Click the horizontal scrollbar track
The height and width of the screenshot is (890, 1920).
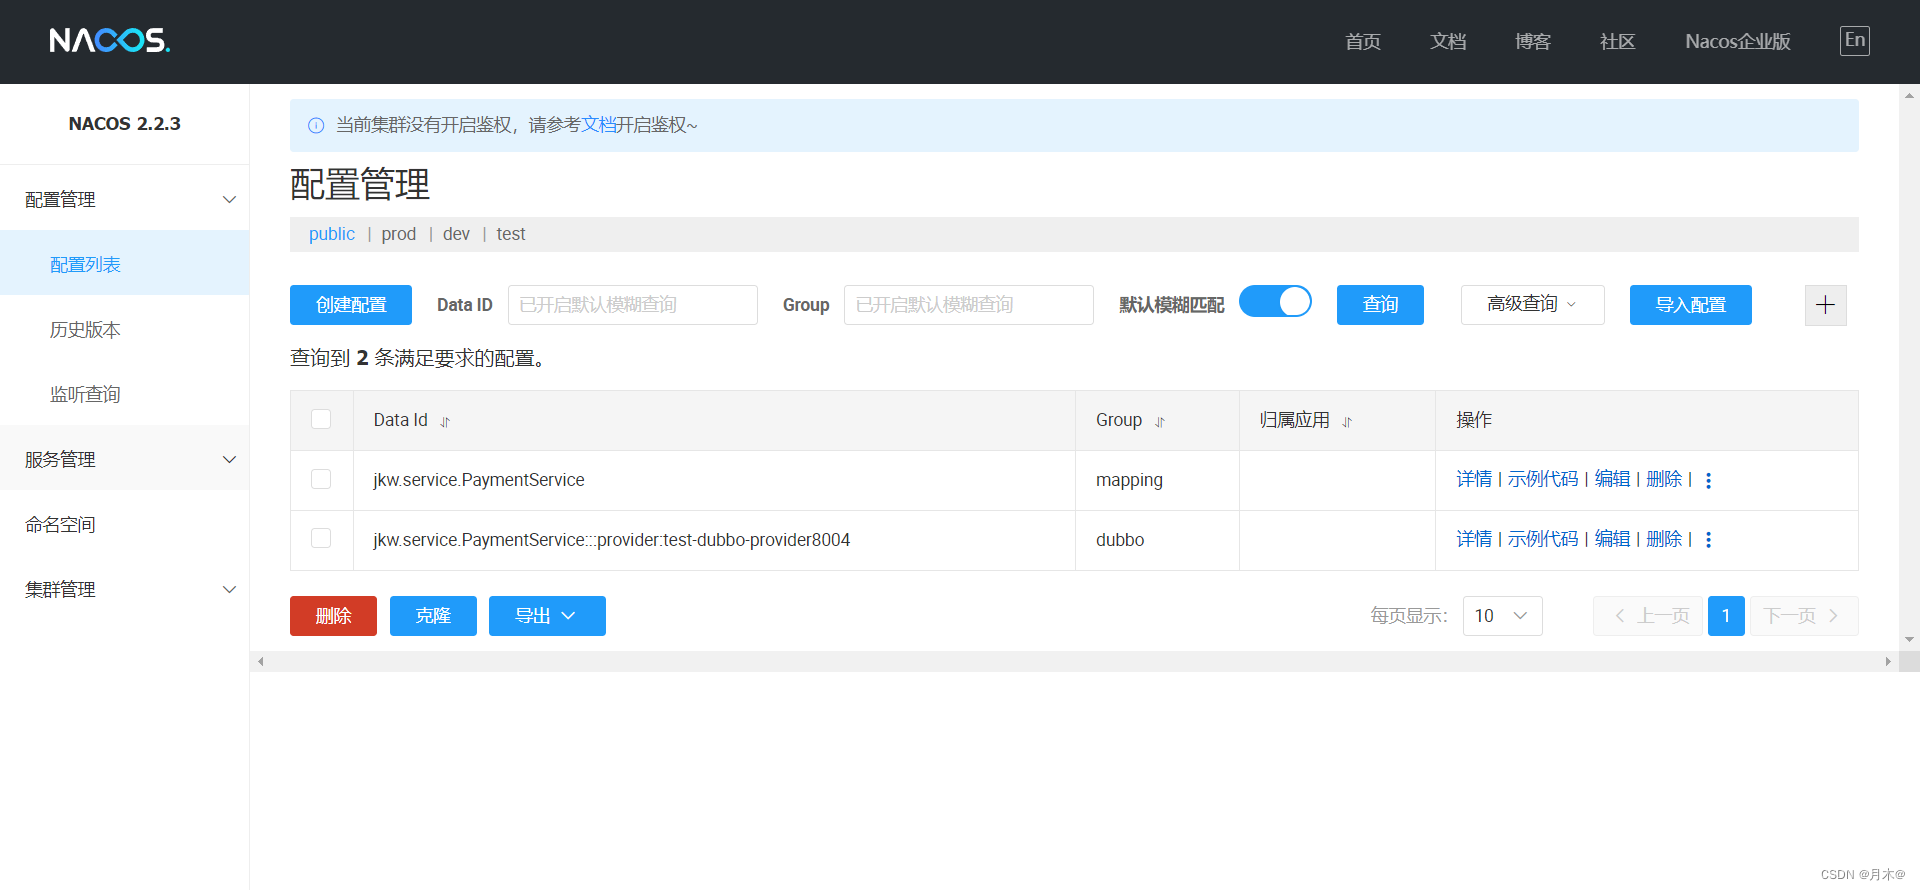tap(1074, 661)
